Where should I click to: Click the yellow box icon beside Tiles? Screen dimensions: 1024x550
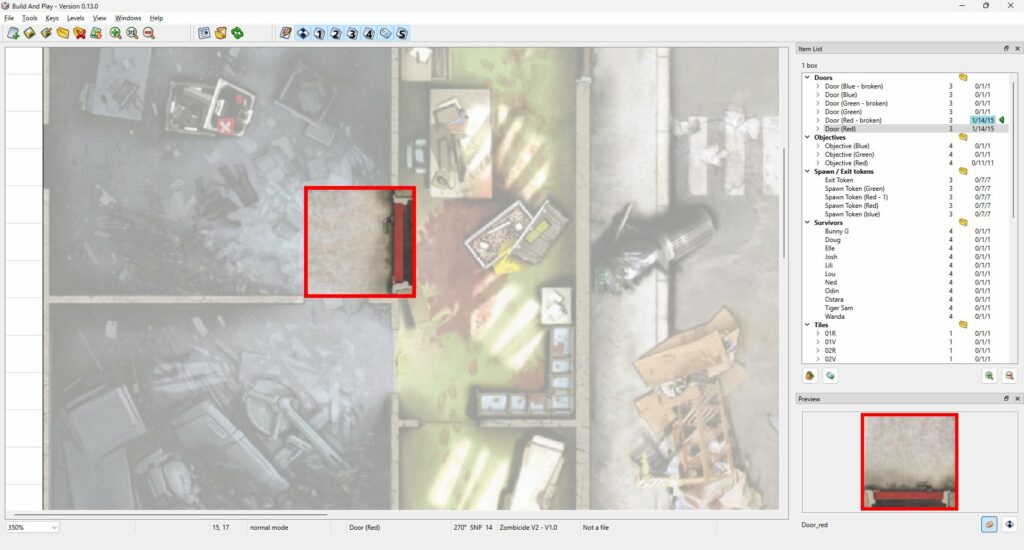963,325
